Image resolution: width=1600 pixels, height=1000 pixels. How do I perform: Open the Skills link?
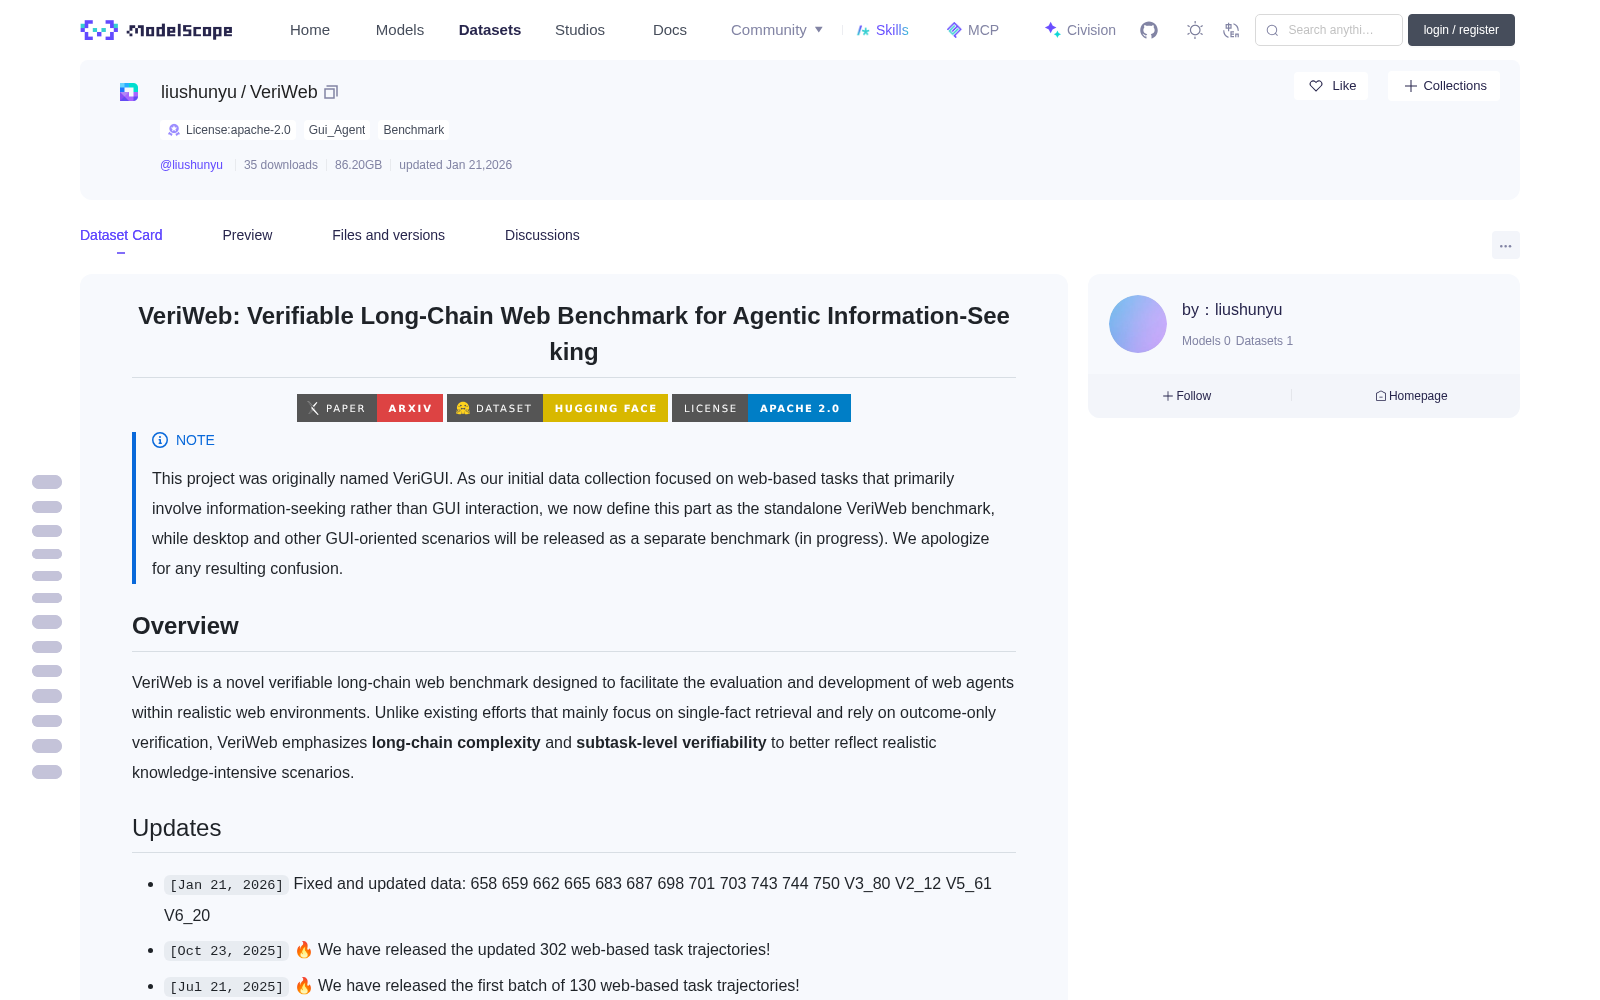(x=882, y=30)
